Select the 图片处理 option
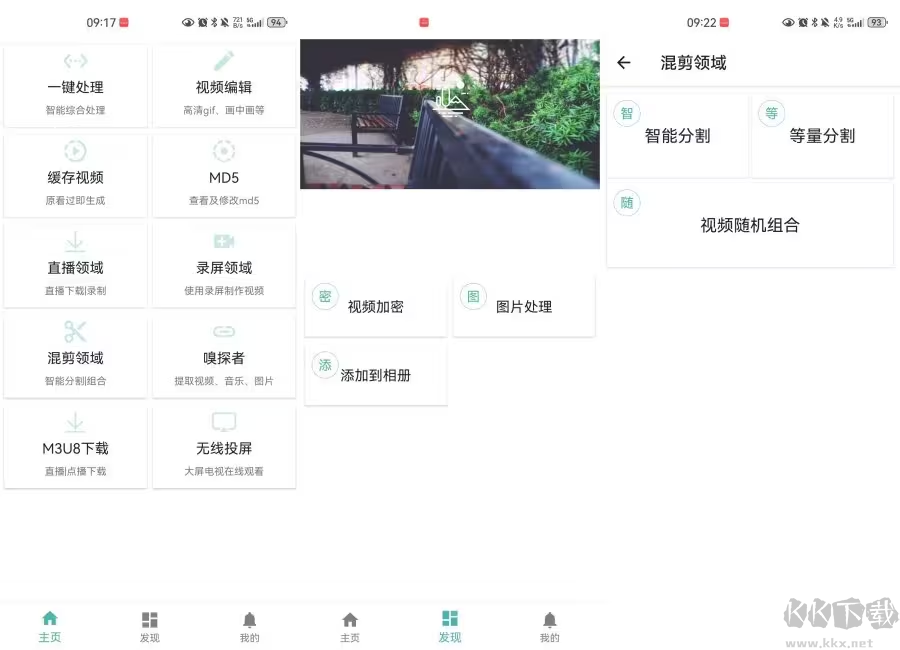Screen dimensions: 900x650 (523, 307)
